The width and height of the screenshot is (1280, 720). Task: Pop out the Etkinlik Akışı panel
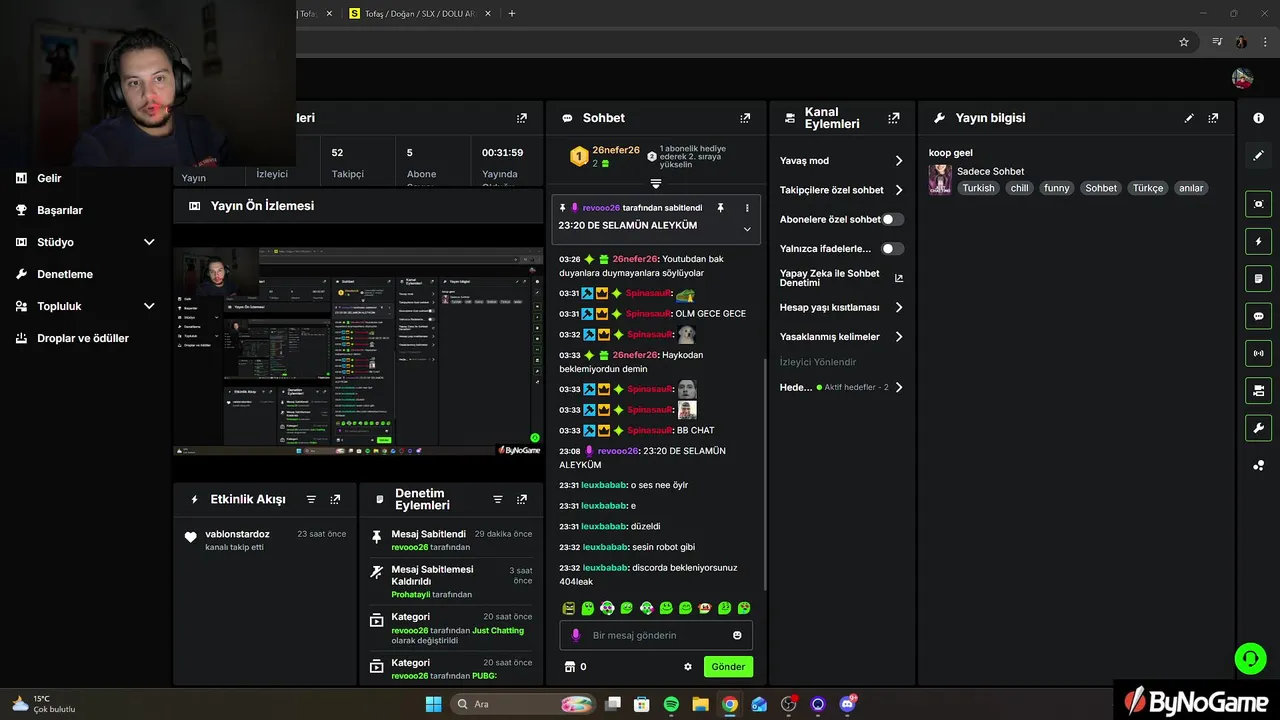coord(335,499)
